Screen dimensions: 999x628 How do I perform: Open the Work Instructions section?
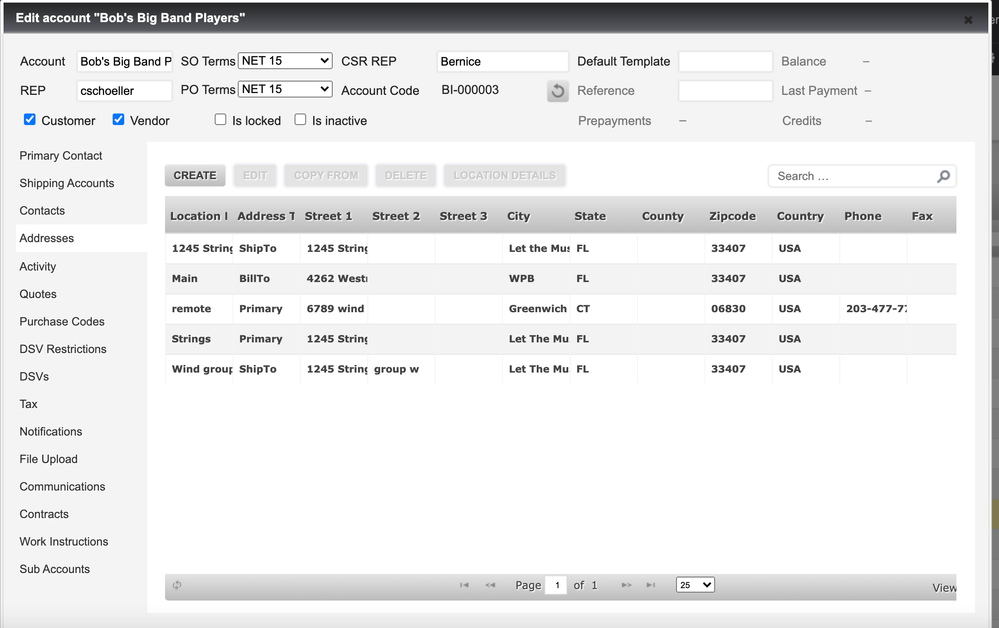(64, 541)
